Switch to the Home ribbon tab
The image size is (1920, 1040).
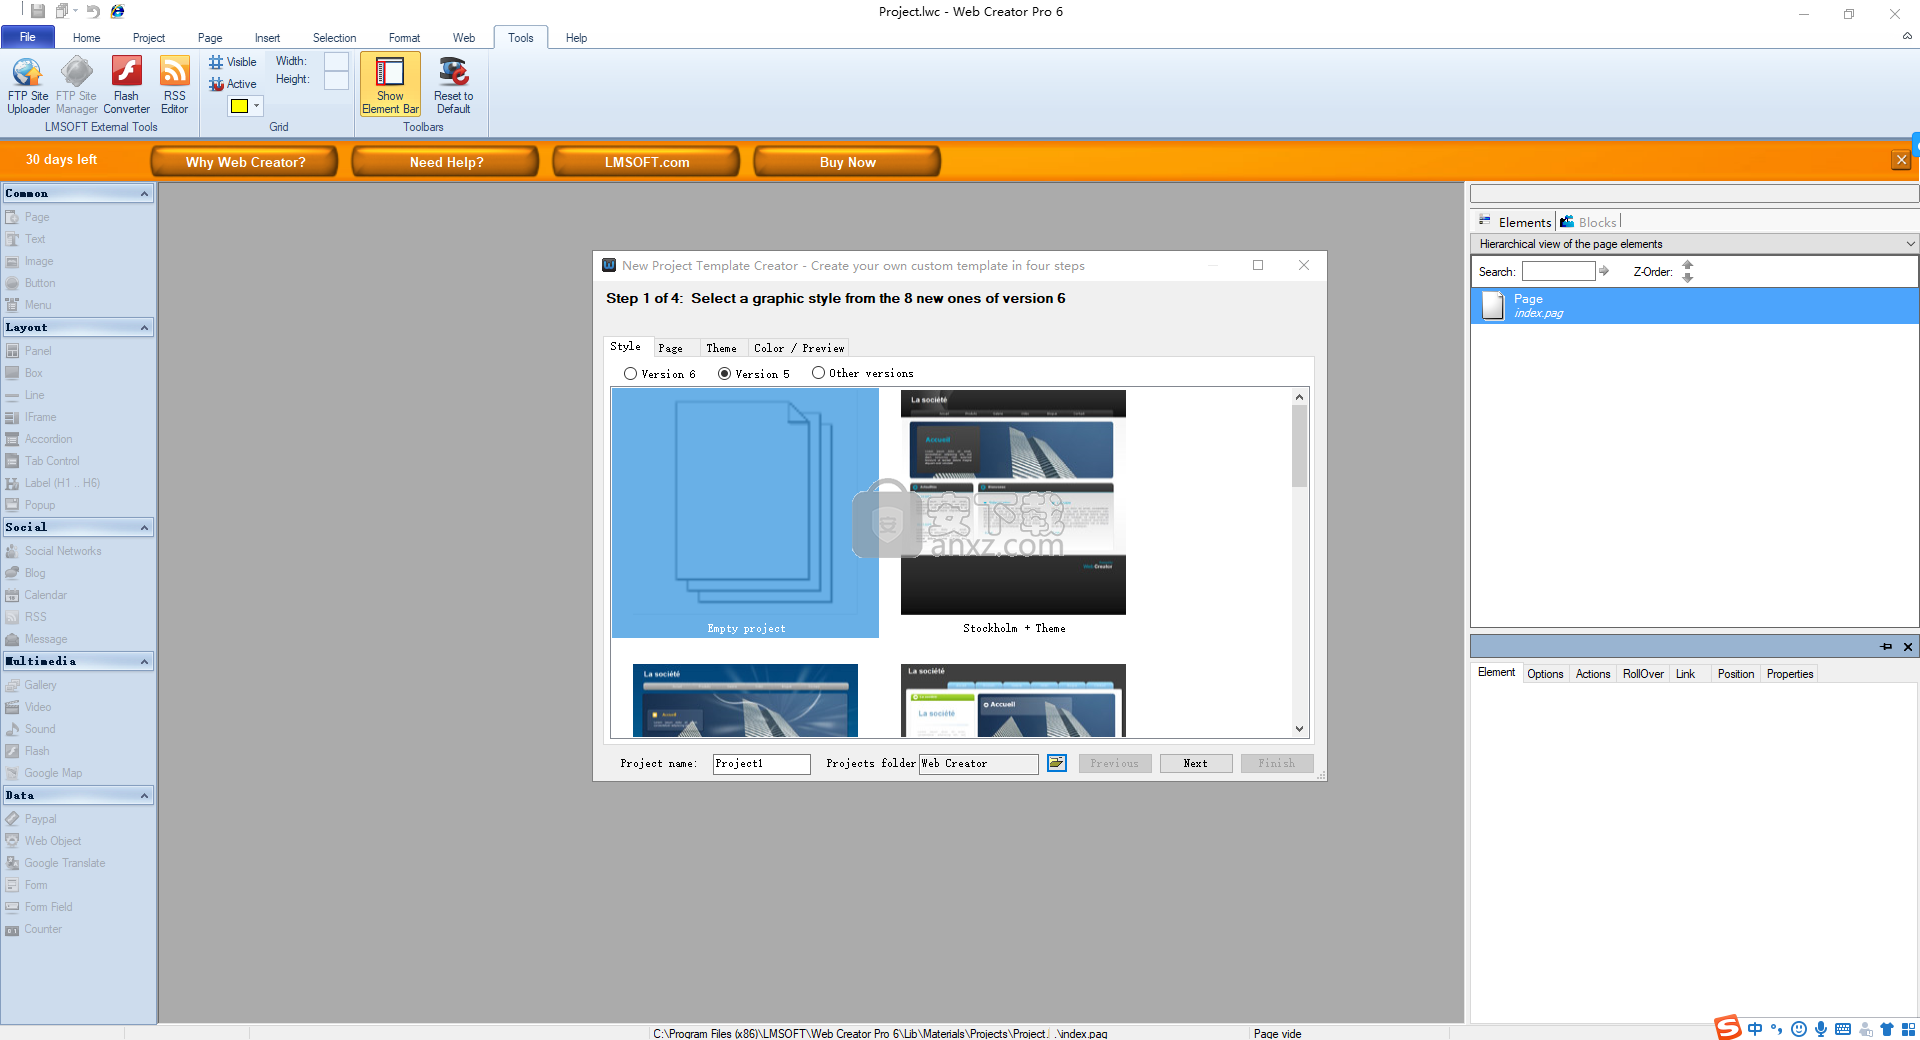[86, 38]
